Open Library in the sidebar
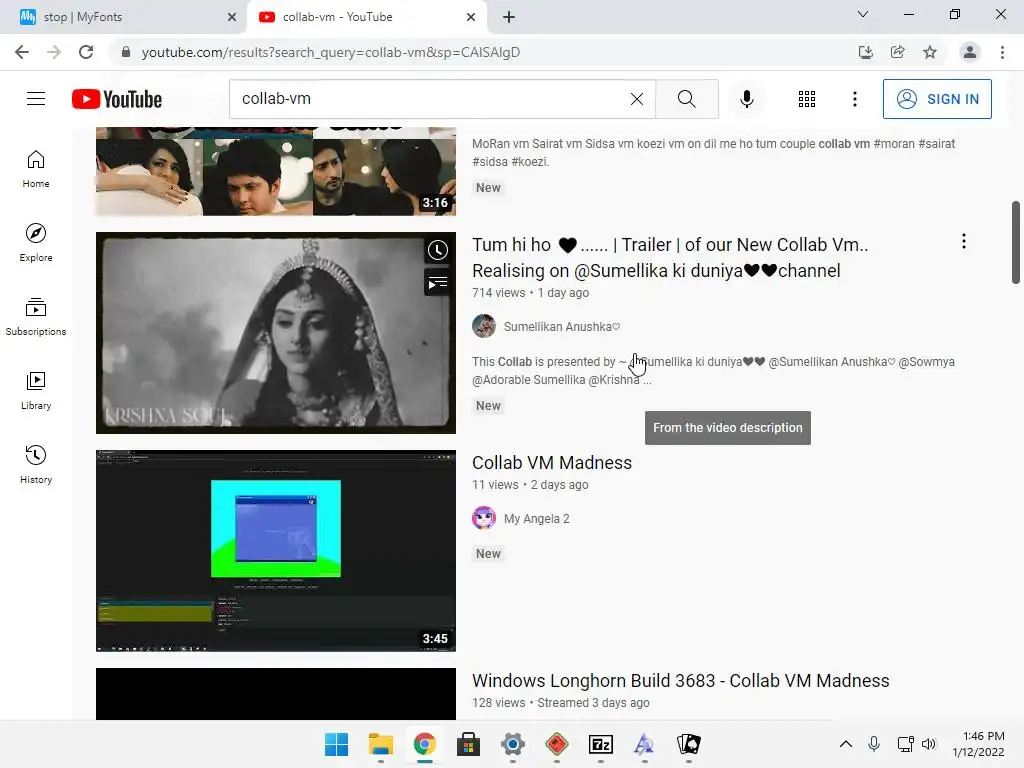The image size is (1024, 768). pyautogui.click(x=36, y=391)
